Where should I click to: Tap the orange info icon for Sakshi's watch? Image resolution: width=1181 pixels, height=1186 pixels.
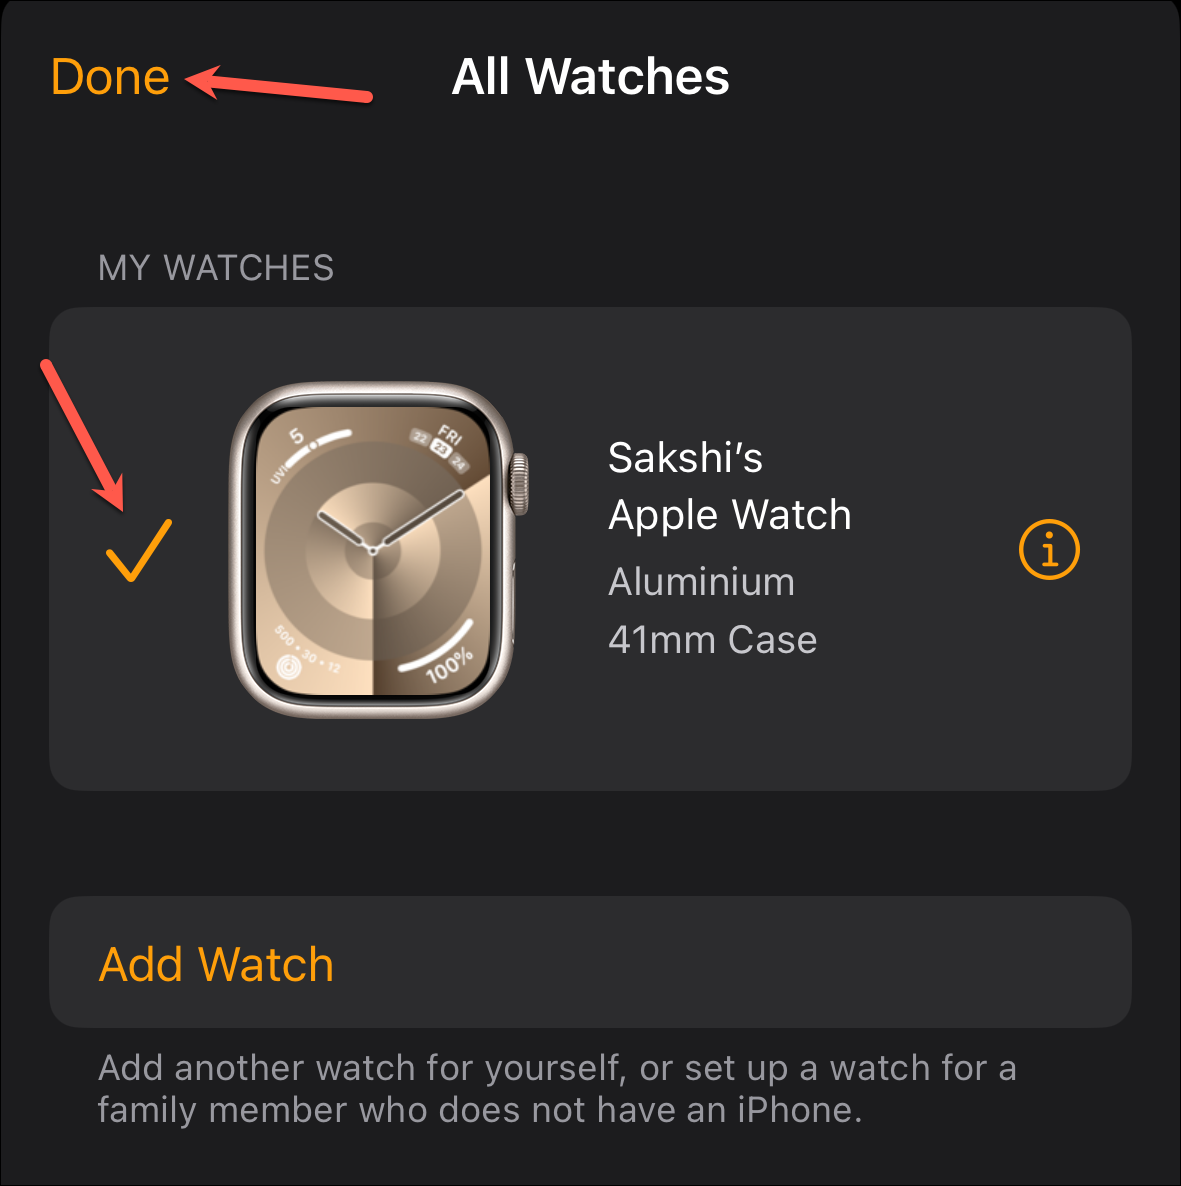pos(1049,549)
